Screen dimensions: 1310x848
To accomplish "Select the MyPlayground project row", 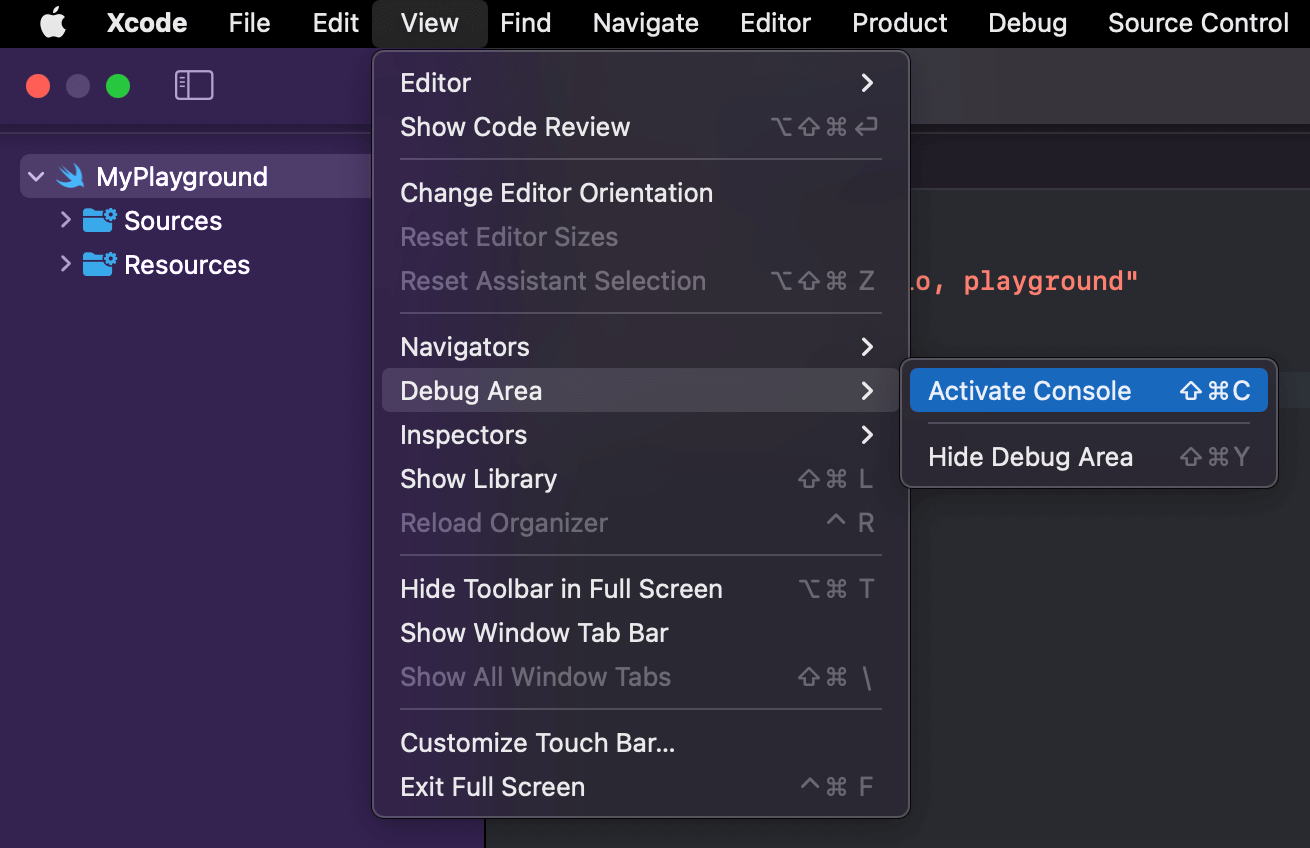I will pyautogui.click(x=196, y=177).
